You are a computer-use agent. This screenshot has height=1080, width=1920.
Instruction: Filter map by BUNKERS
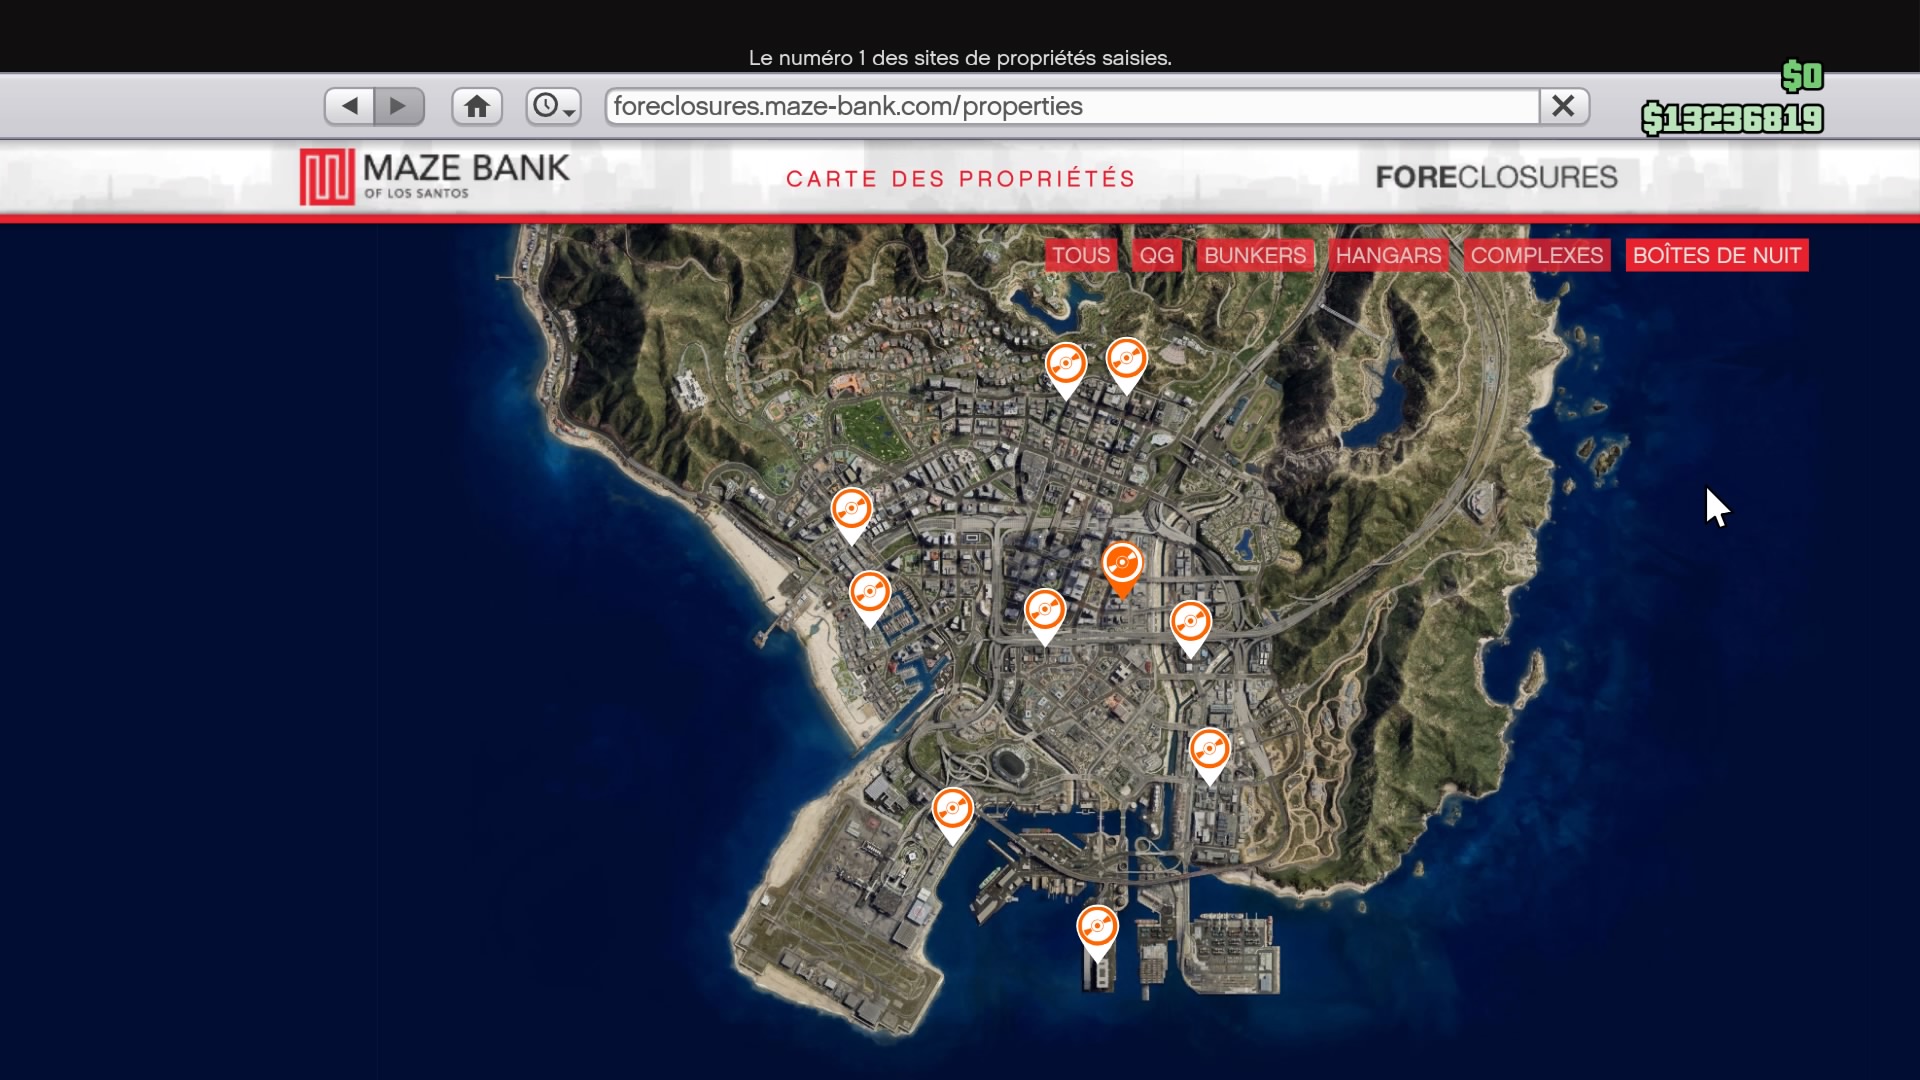coord(1255,255)
